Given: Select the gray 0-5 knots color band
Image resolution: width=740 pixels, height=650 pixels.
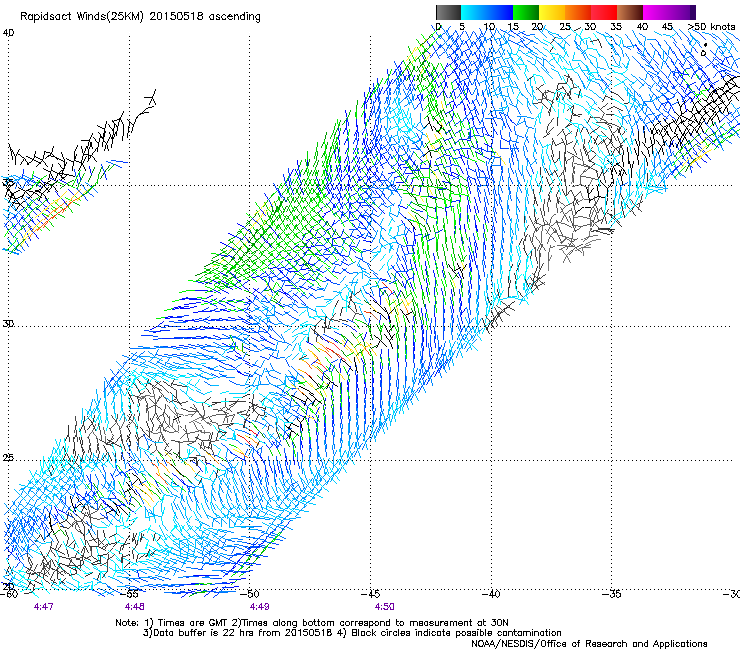Looking at the screenshot, I should point(448,12).
